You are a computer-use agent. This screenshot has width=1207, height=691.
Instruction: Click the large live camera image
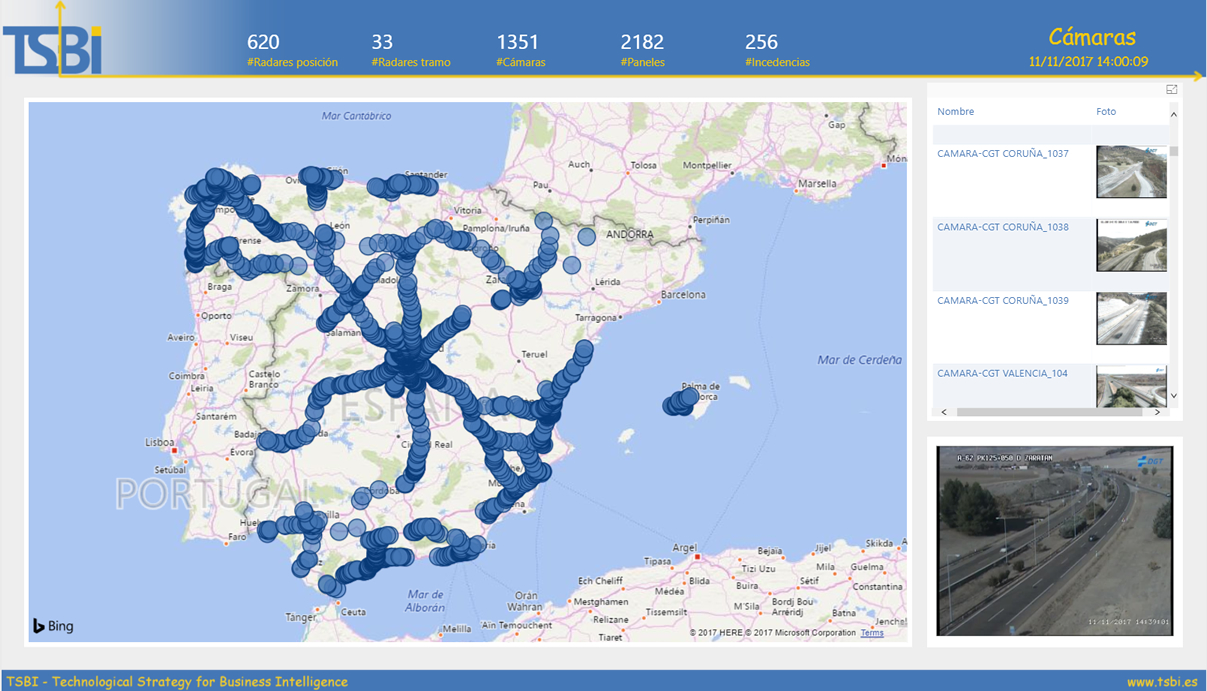[x=1054, y=540]
